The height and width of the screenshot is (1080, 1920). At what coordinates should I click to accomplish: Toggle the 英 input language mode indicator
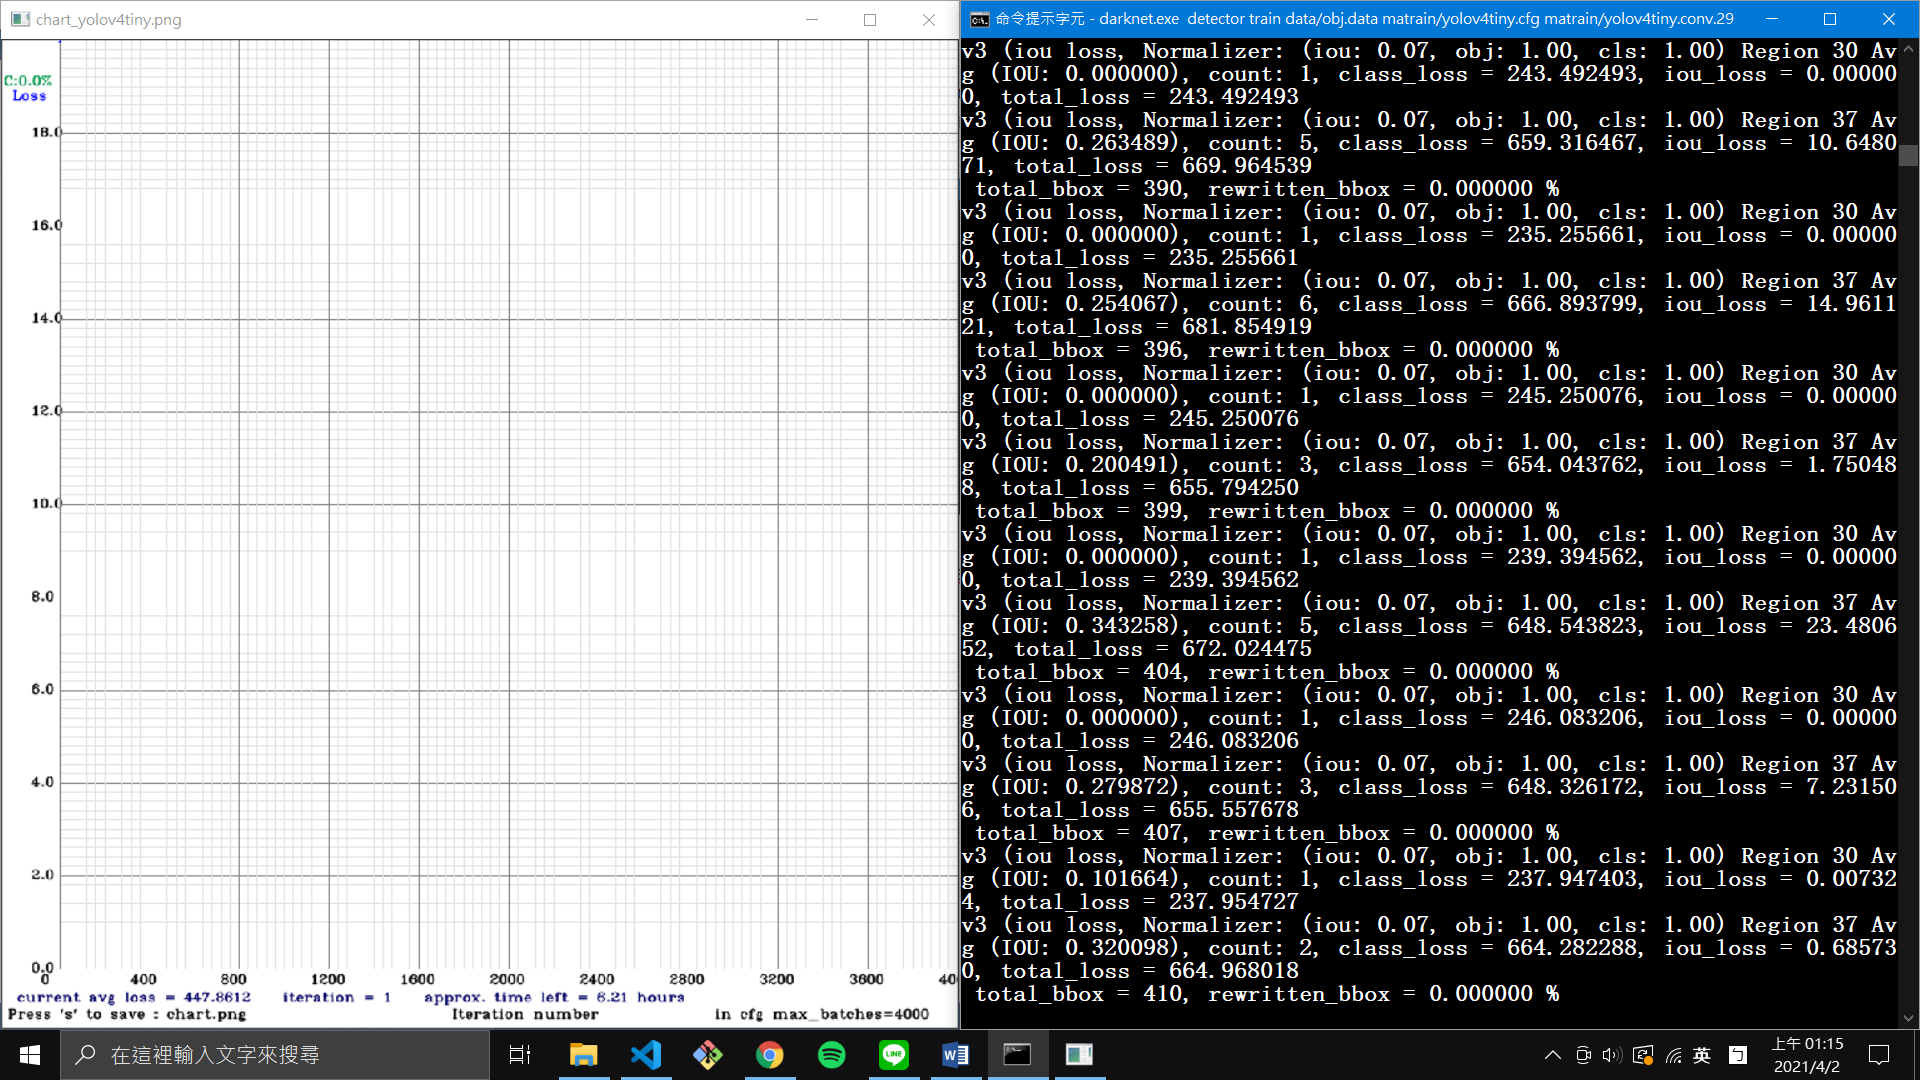(x=1702, y=1055)
